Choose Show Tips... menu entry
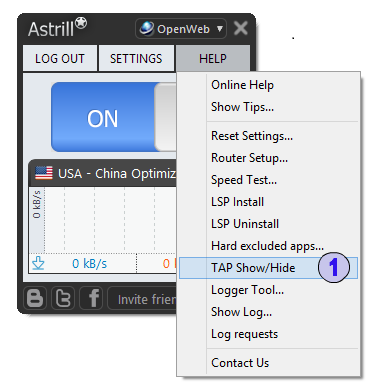376x389 pixels. click(x=242, y=107)
